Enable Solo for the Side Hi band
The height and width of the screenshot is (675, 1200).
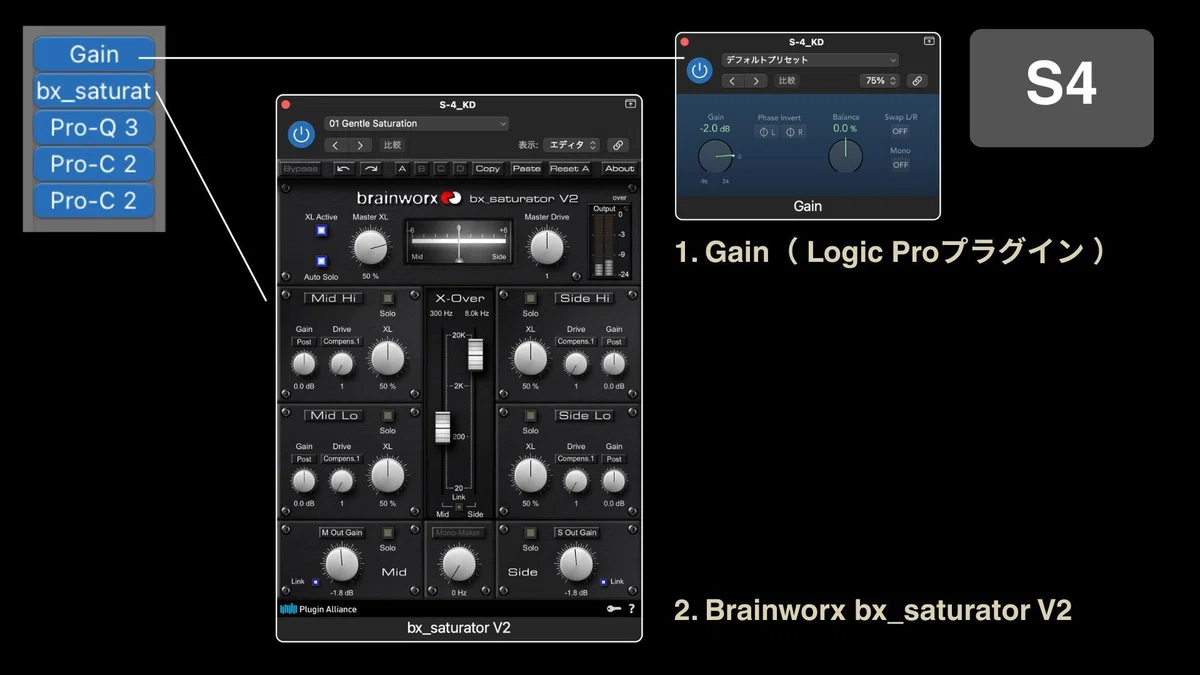pos(530,298)
